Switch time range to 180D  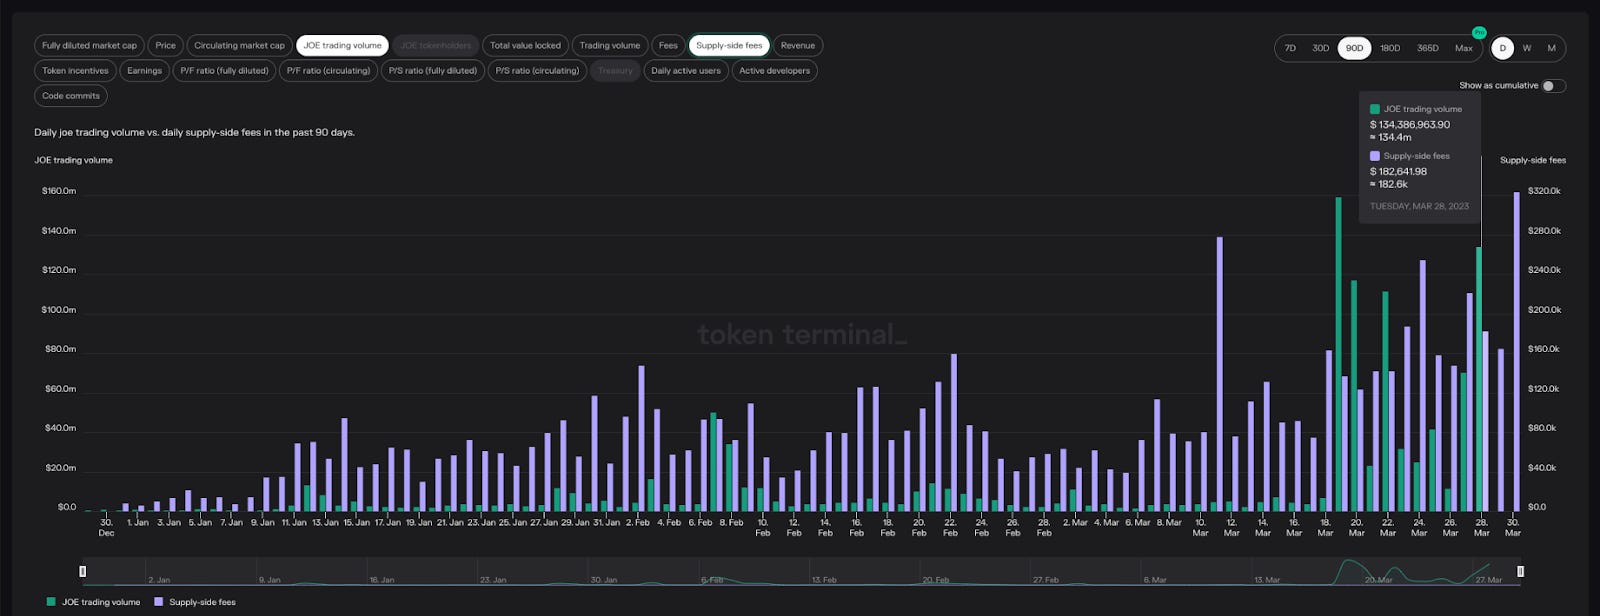[x=1390, y=48]
